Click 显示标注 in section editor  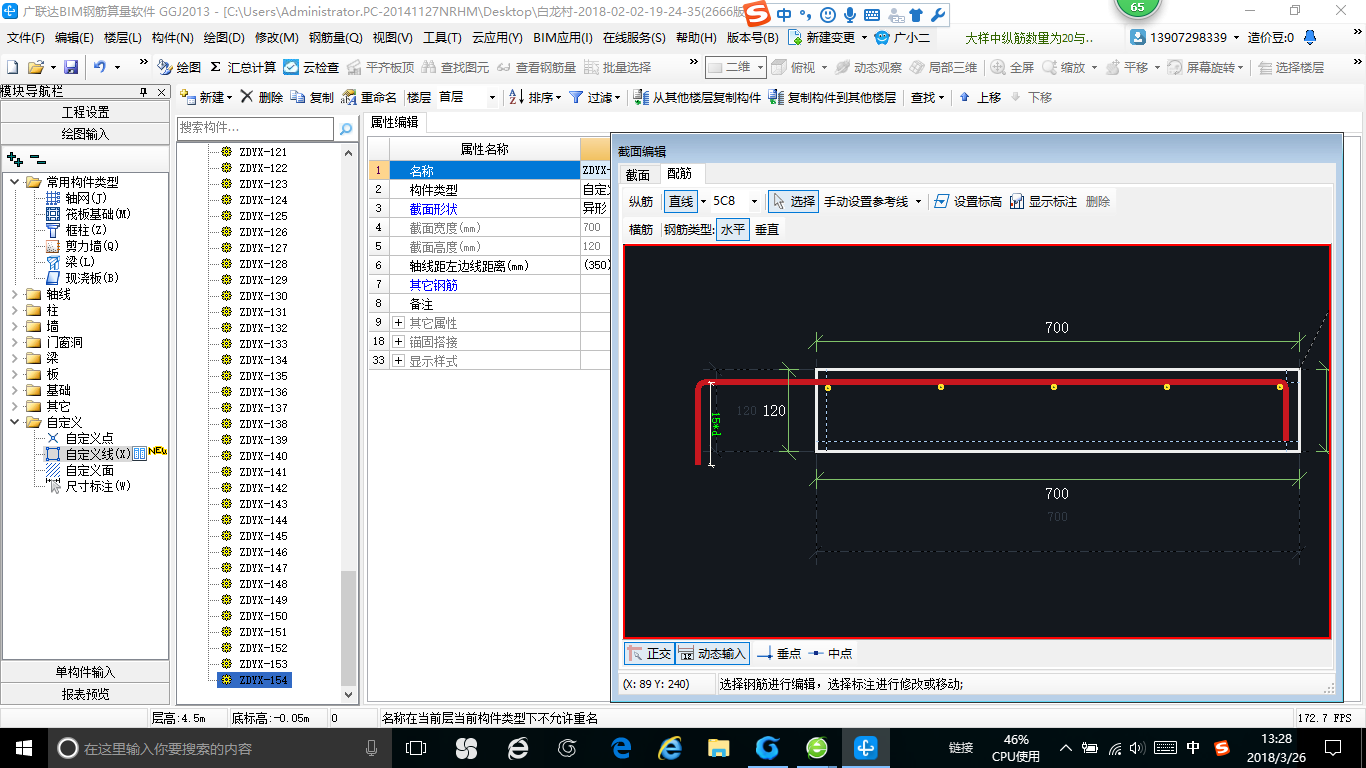coord(1043,201)
